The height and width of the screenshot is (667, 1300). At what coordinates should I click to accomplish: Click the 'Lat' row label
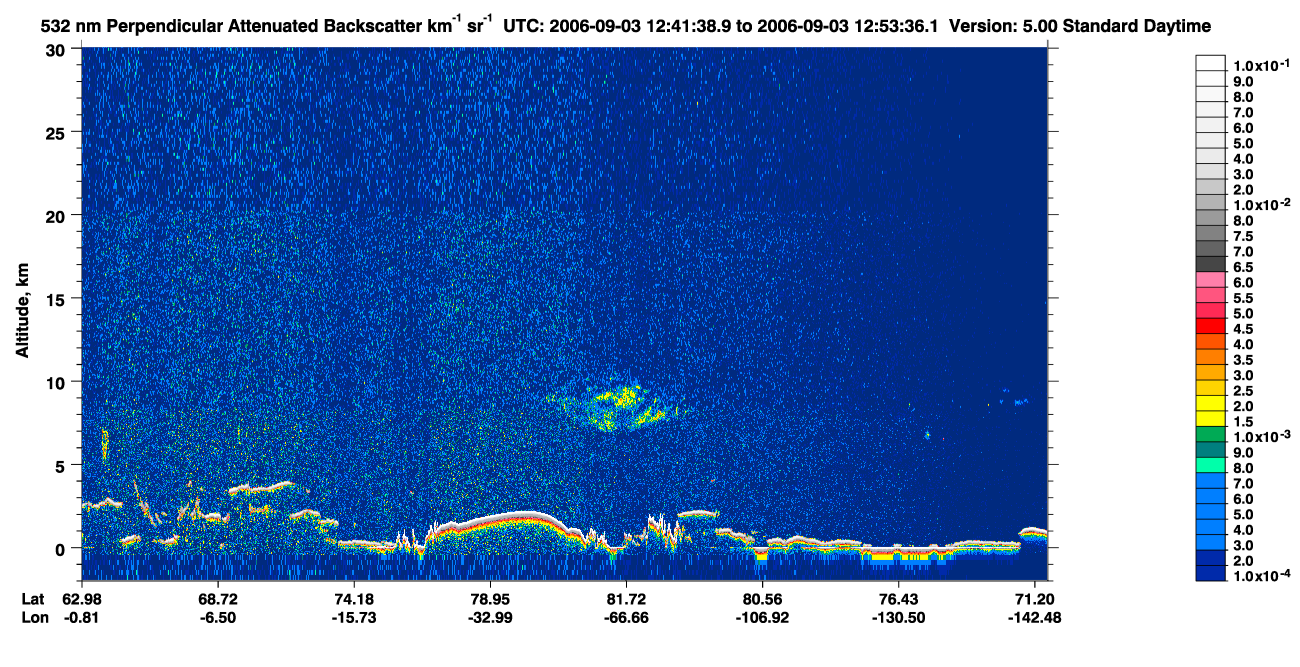(32, 599)
